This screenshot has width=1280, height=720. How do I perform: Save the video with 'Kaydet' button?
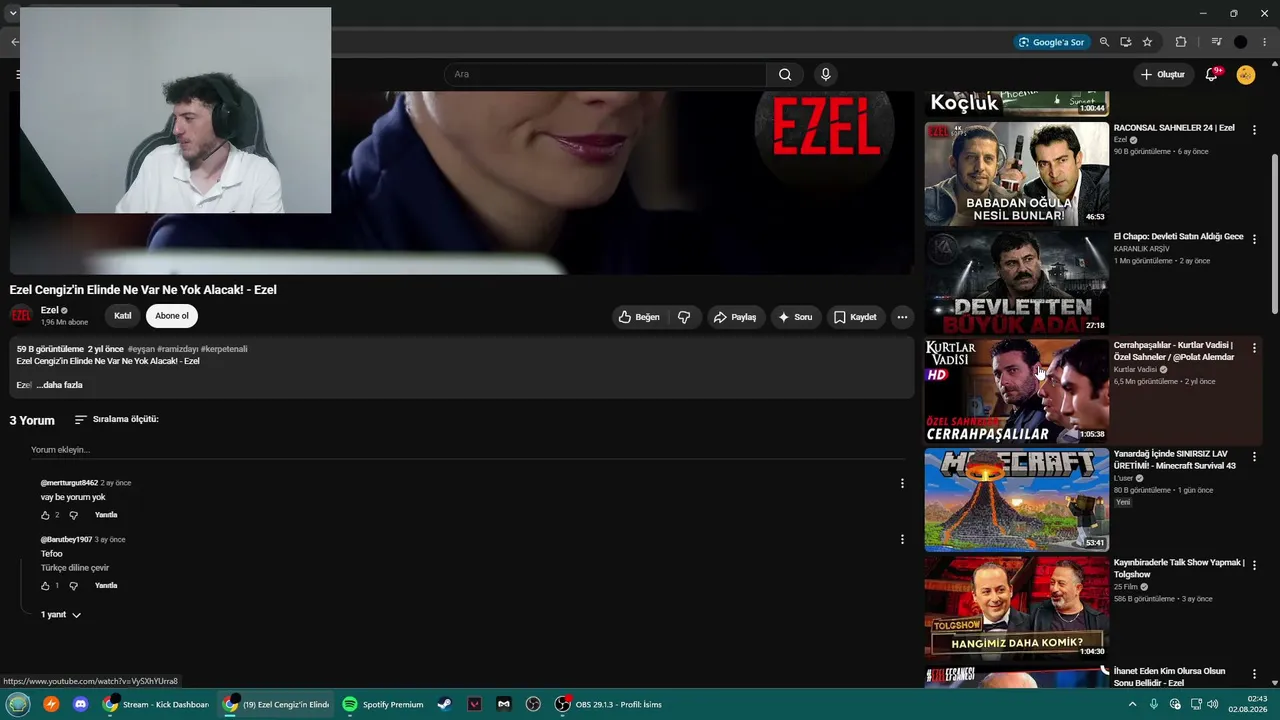[x=855, y=317]
